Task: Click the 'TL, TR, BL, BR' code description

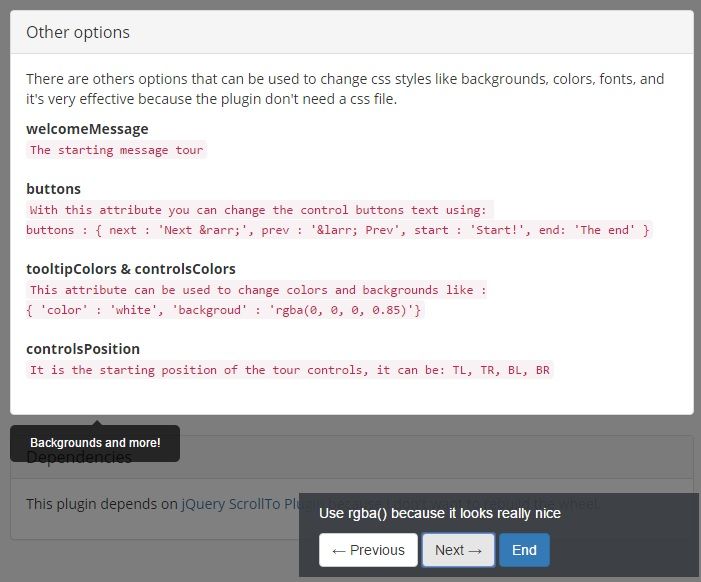Action: pyautogui.click(x=290, y=370)
